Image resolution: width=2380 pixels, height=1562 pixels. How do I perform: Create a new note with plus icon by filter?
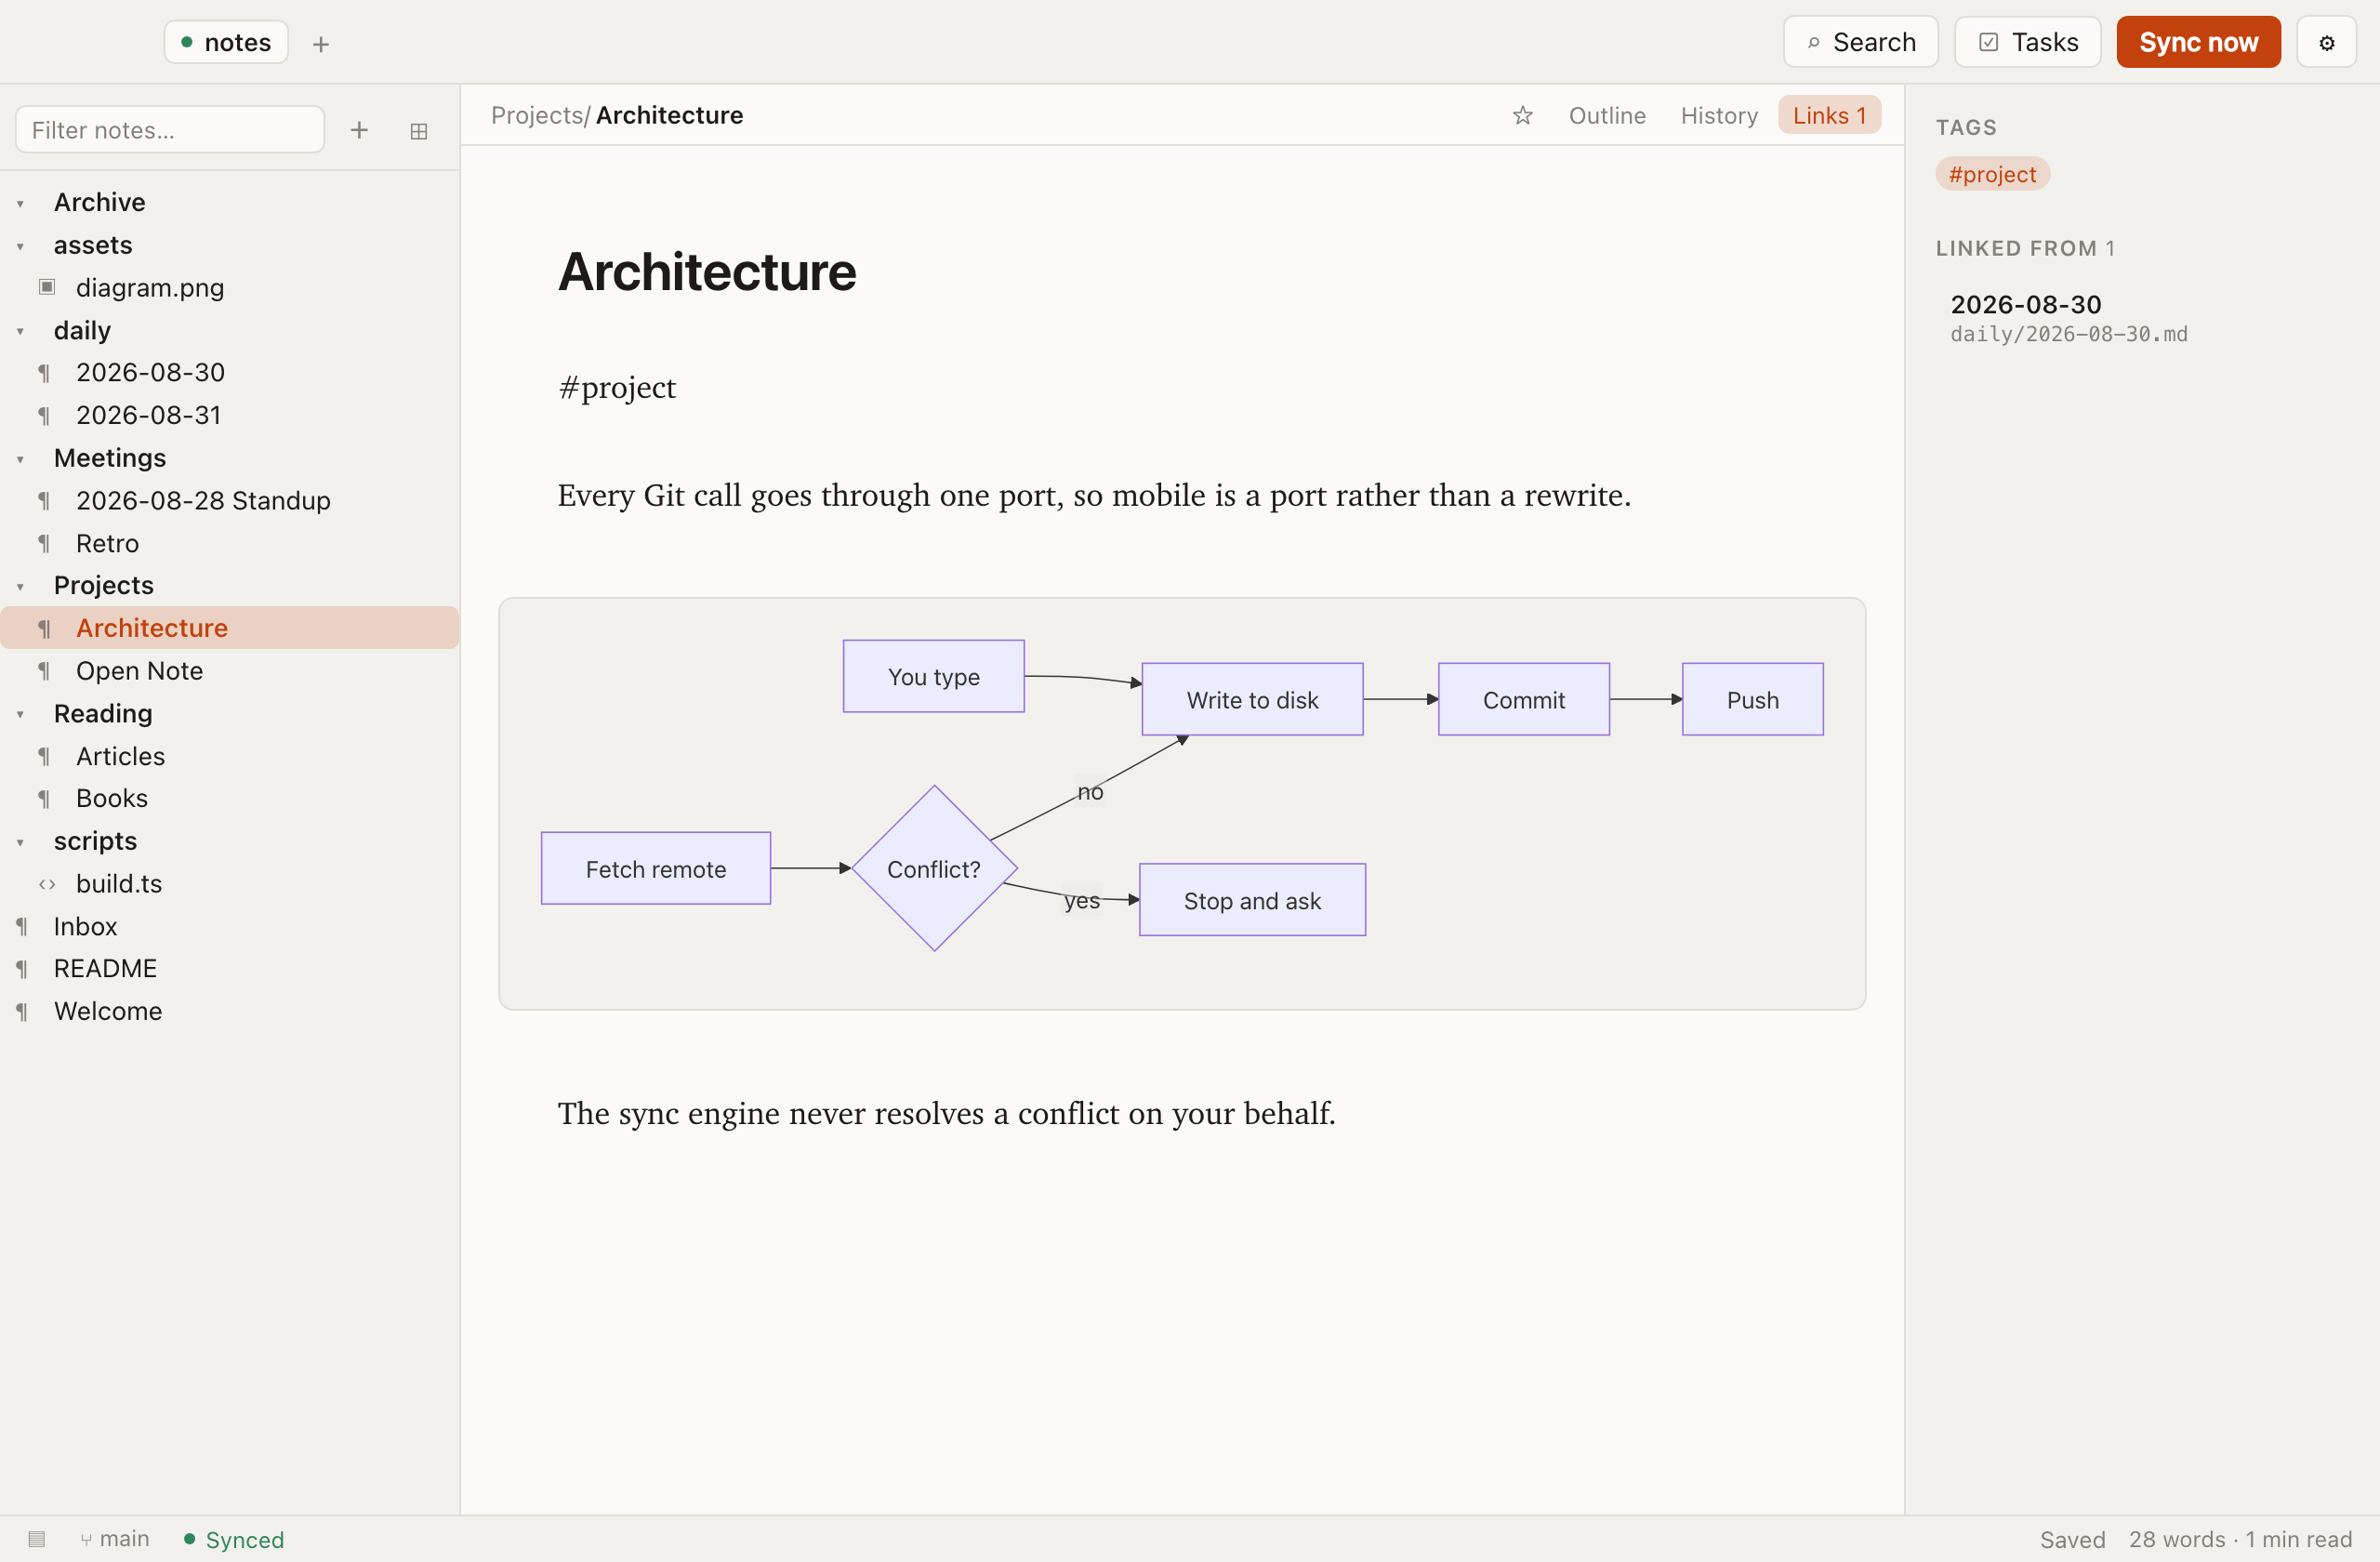pyautogui.click(x=359, y=130)
